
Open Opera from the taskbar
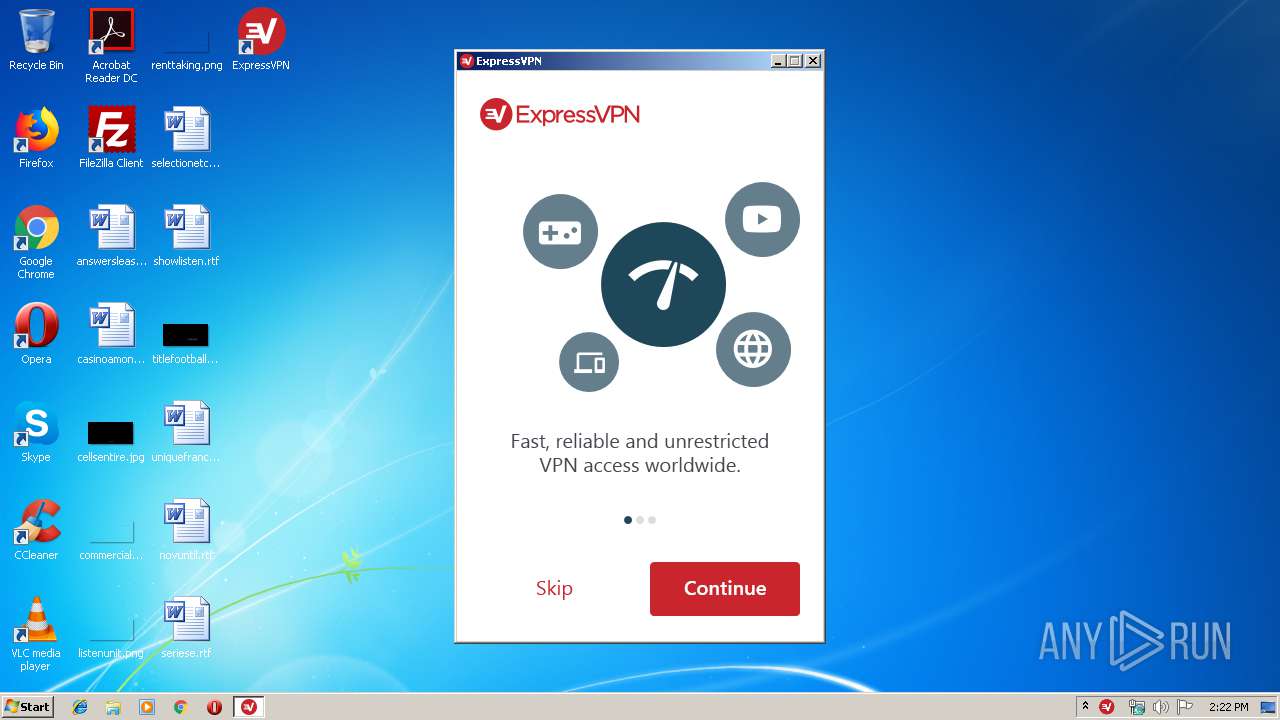tap(214, 707)
